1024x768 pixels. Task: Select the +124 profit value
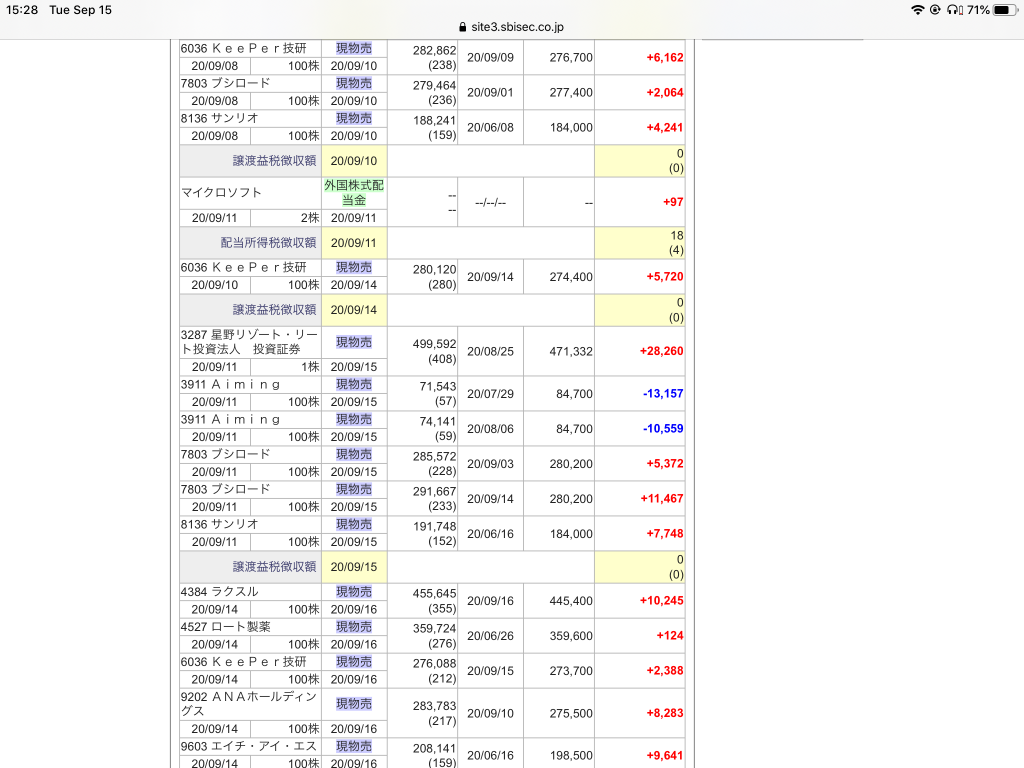click(670, 635)
